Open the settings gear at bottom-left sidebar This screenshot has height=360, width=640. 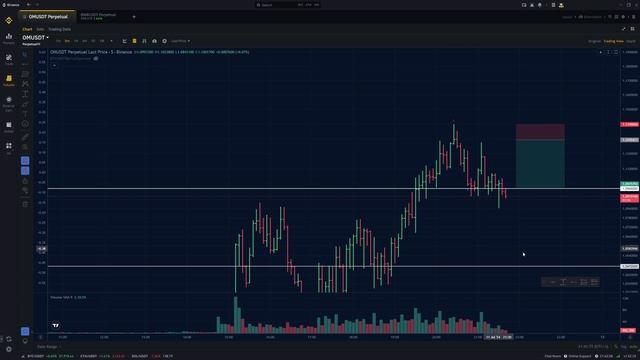(x=9, y=349)
